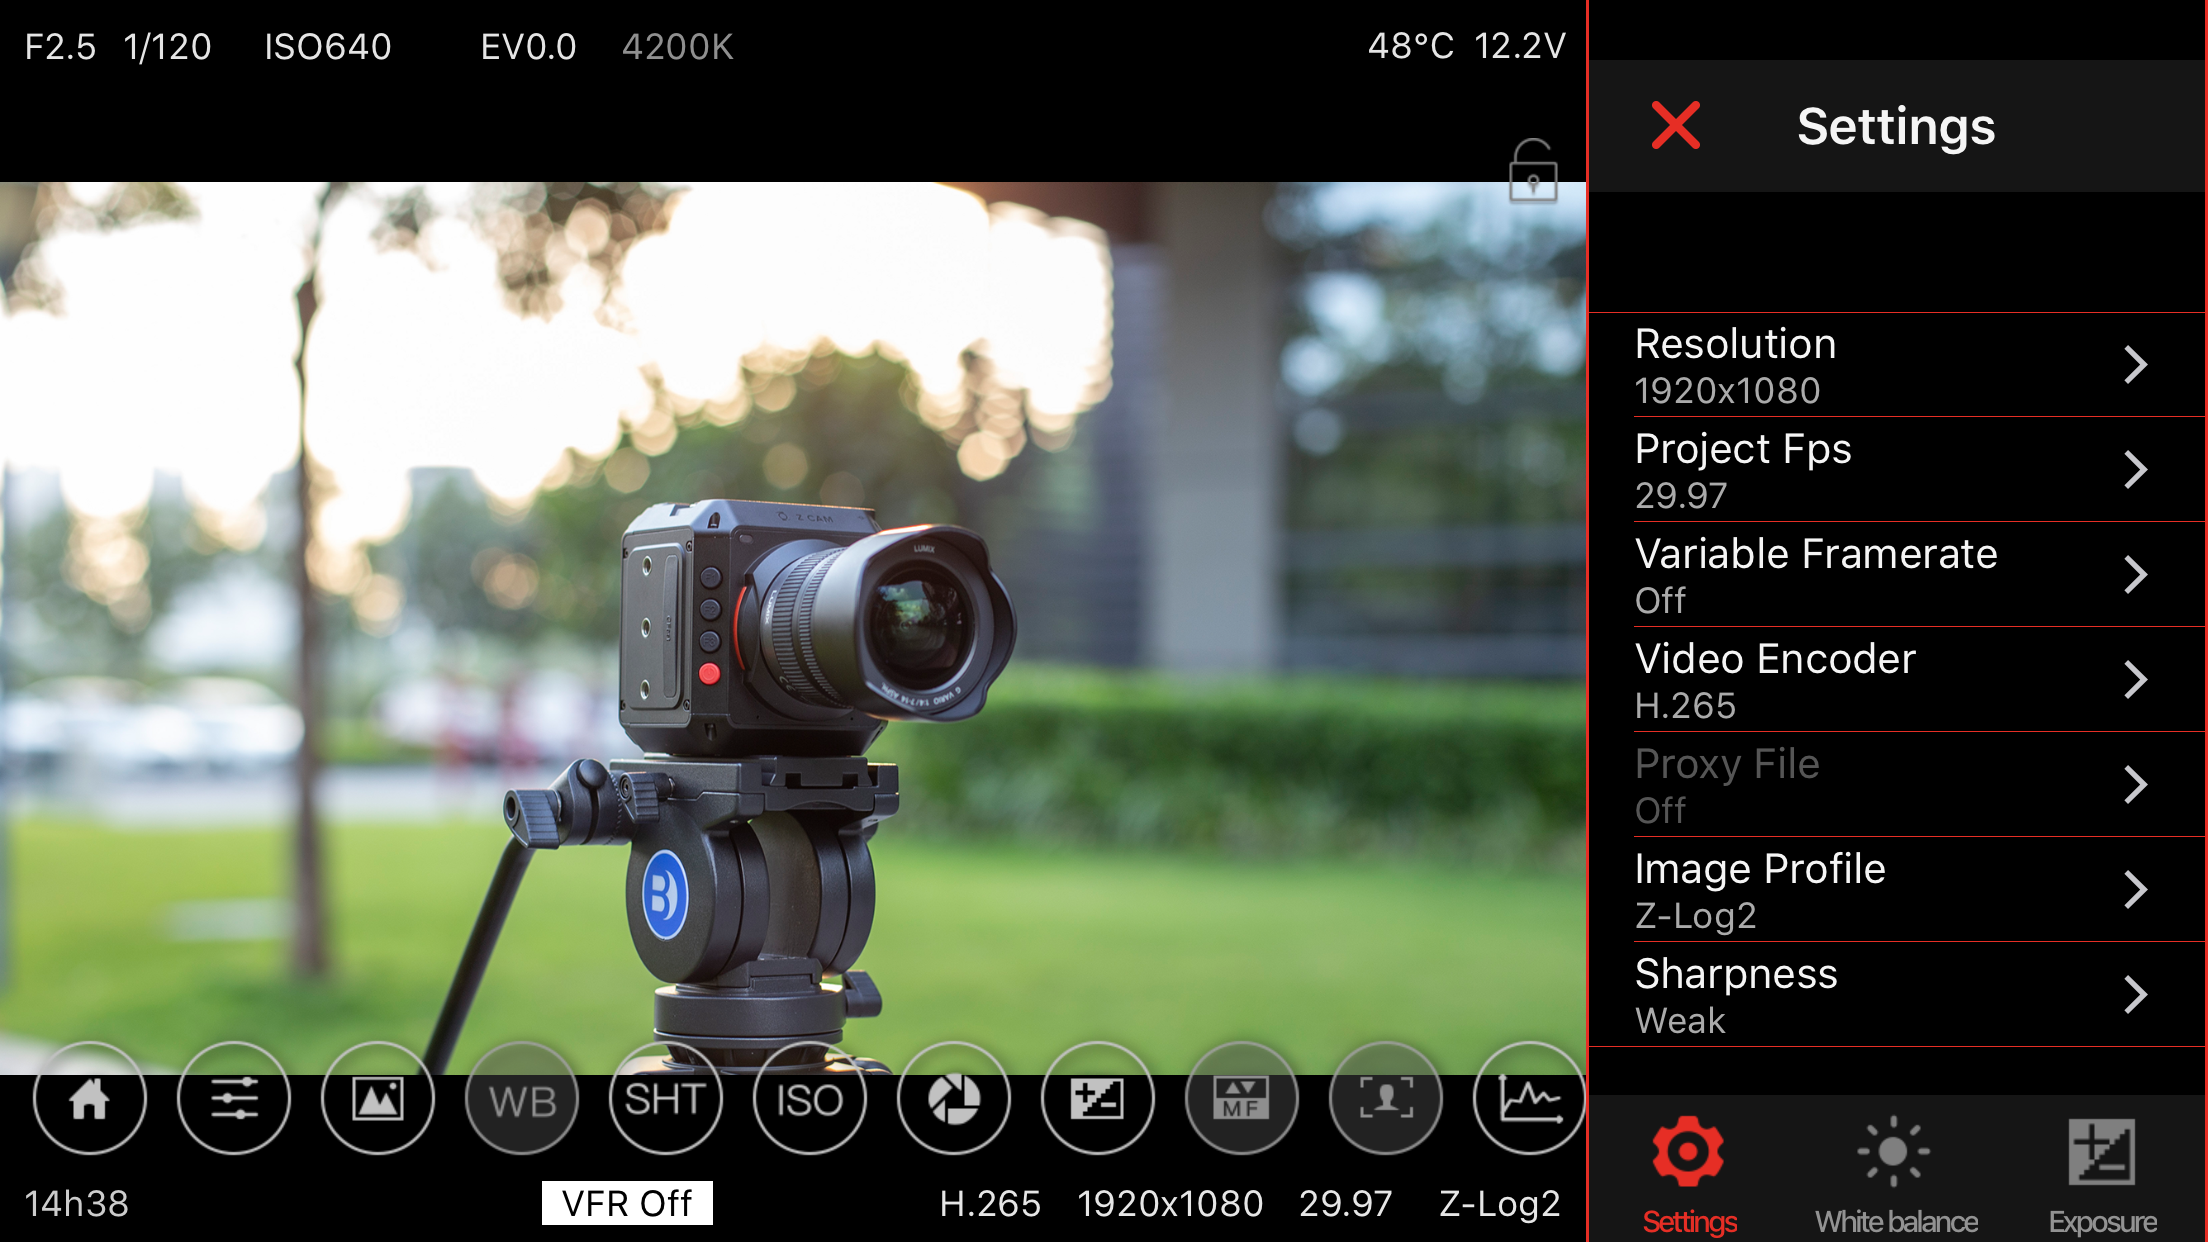2208x1242 pixels.
Task: Open the image gallery icon
Action: coord(377,1099)
